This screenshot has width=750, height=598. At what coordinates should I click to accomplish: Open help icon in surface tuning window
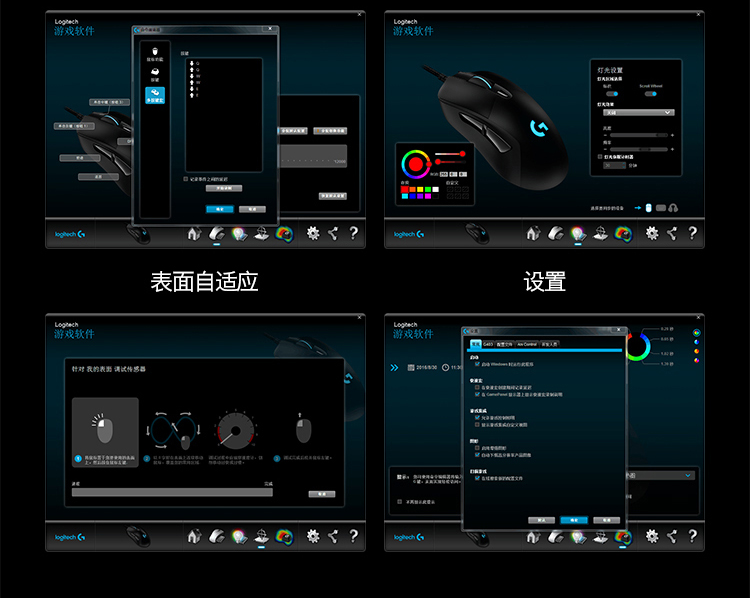point(353,536)
